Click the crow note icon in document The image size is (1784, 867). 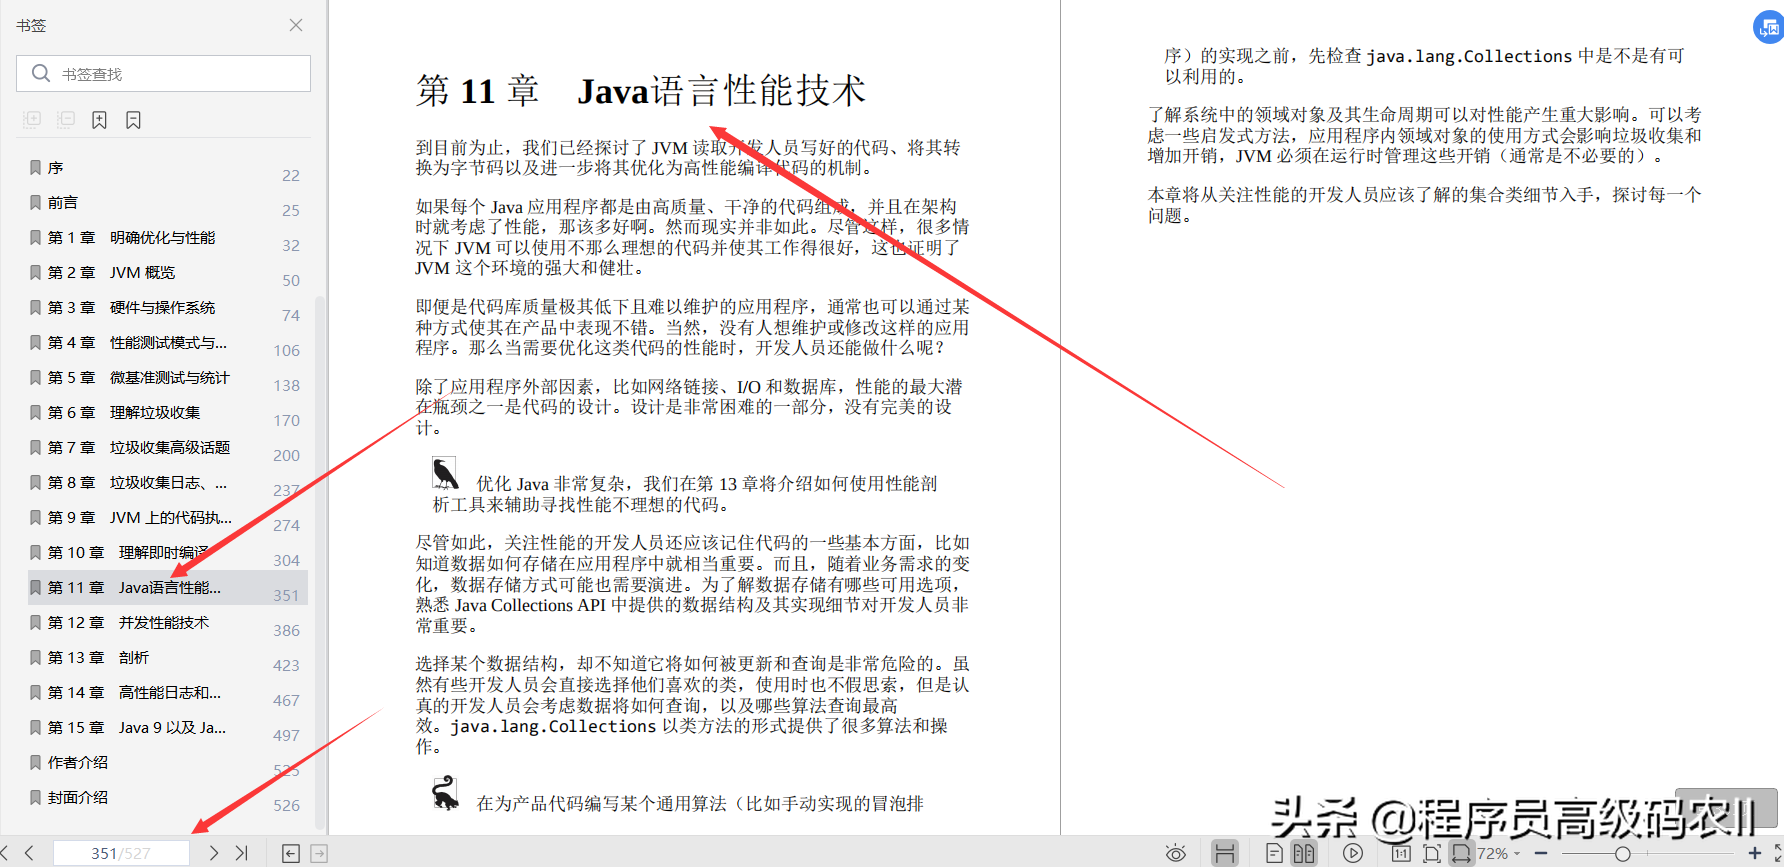point(445,473)
